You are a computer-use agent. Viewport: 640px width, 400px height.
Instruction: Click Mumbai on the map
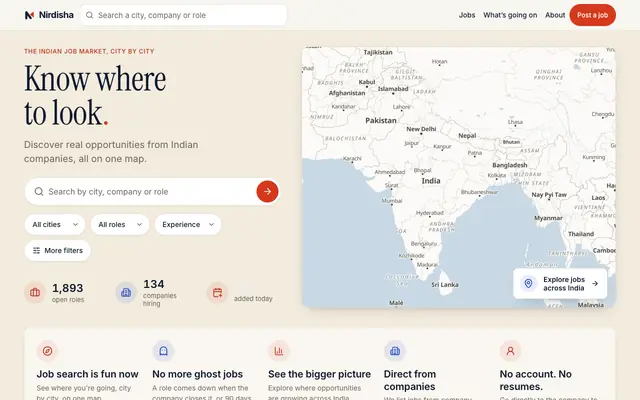[391, 201]
